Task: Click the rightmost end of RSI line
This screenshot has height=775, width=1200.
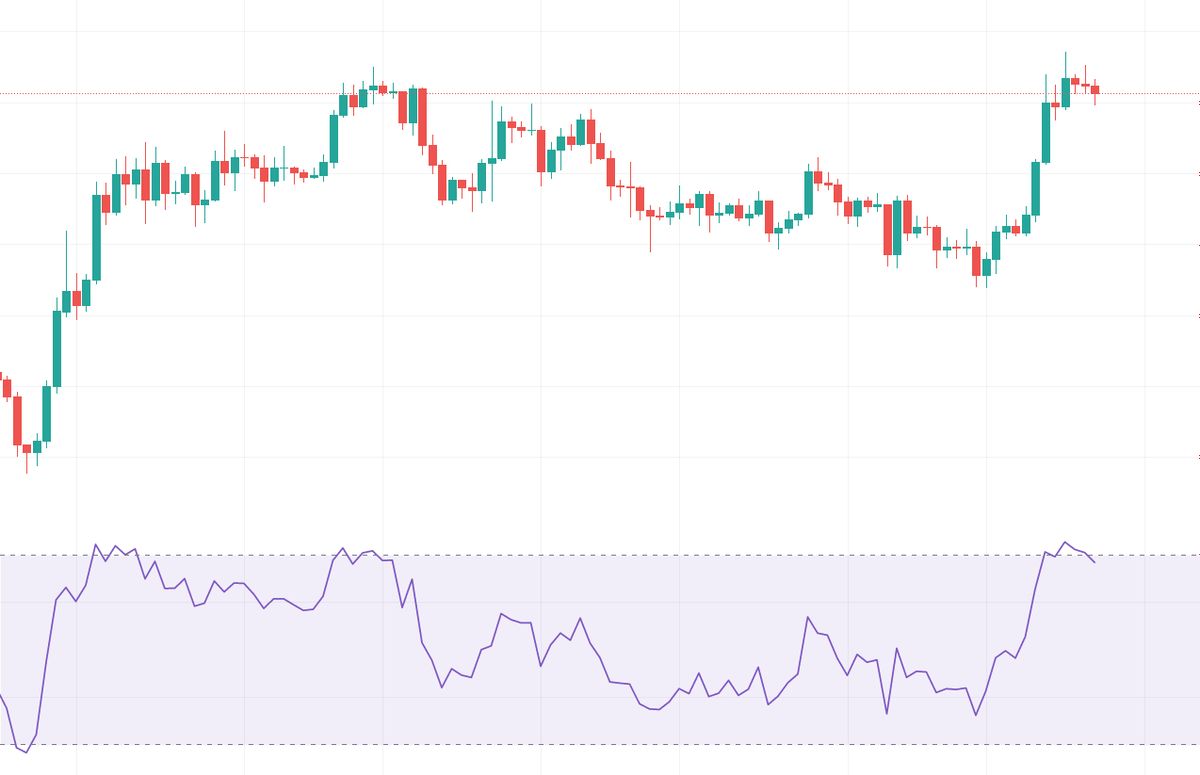Action: coord(1094,562)
